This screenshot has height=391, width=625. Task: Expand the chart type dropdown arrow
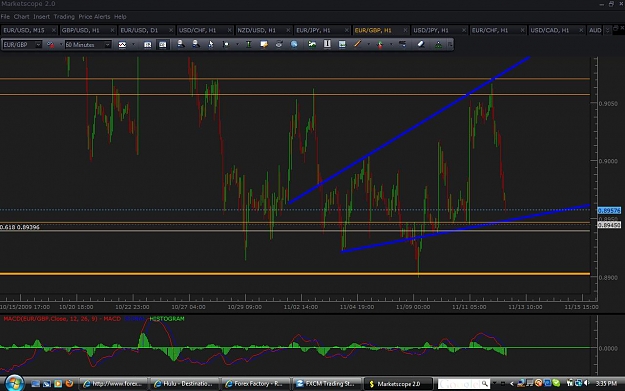coord(134,45)
